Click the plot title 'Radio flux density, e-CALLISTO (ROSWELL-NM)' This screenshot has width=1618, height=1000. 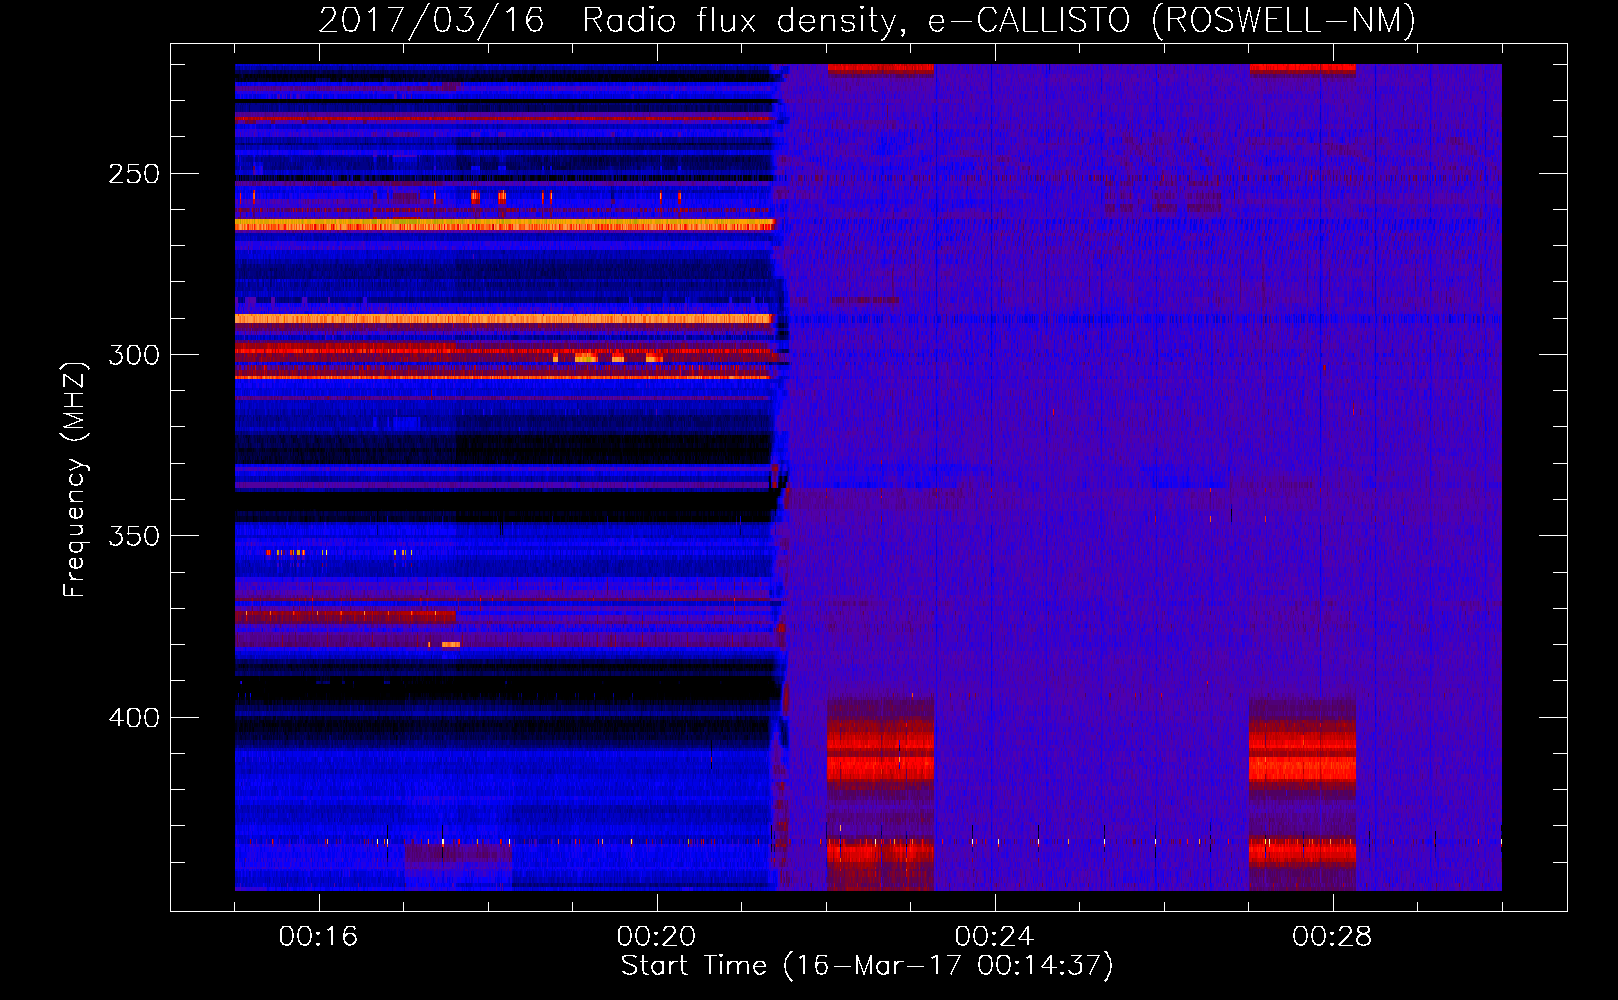tap(999, 21)
